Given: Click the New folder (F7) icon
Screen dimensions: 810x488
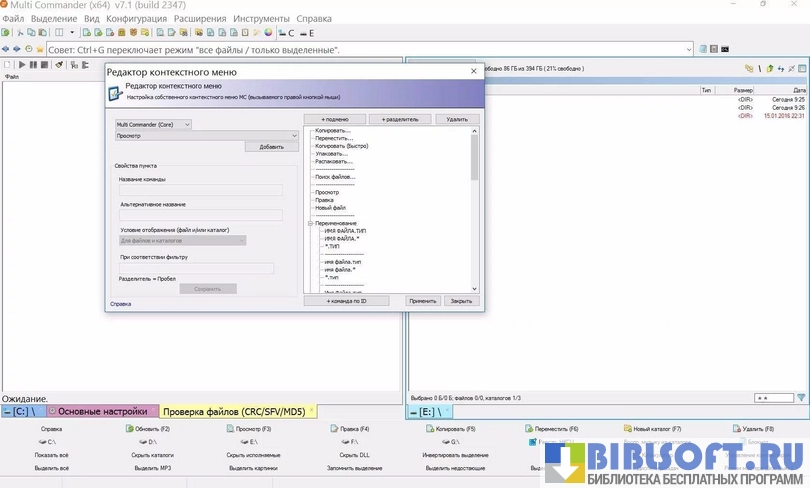Looking at the screenshot, I should [x=627, y=429].
